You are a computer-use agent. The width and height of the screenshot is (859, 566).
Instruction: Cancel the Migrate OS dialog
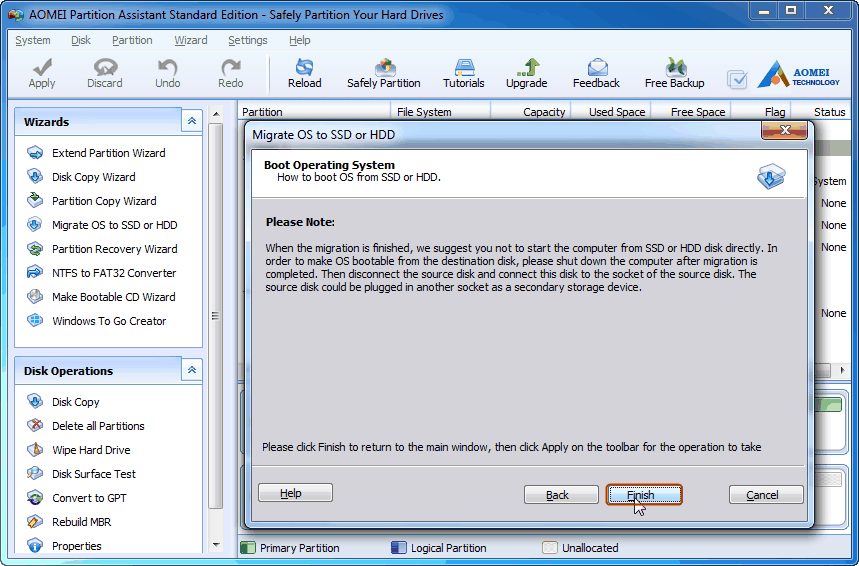click(766, 495)
